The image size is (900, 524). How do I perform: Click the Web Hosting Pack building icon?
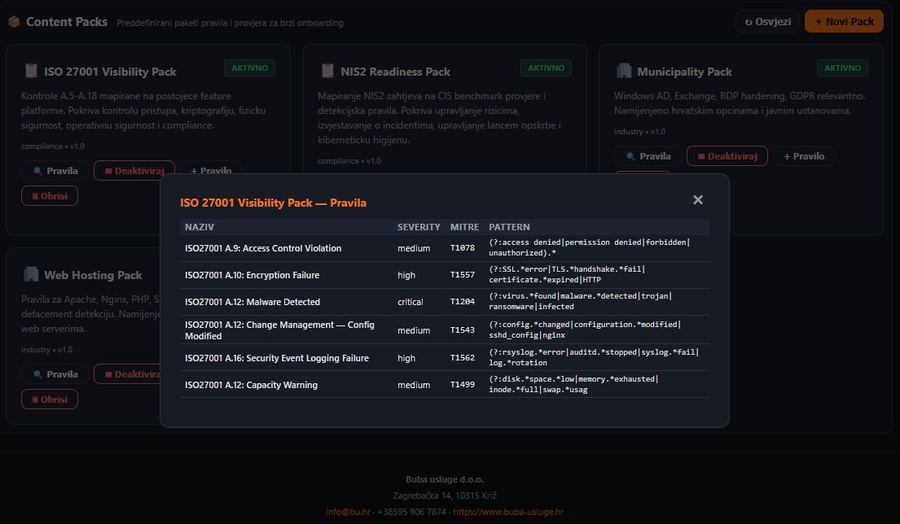31,275
